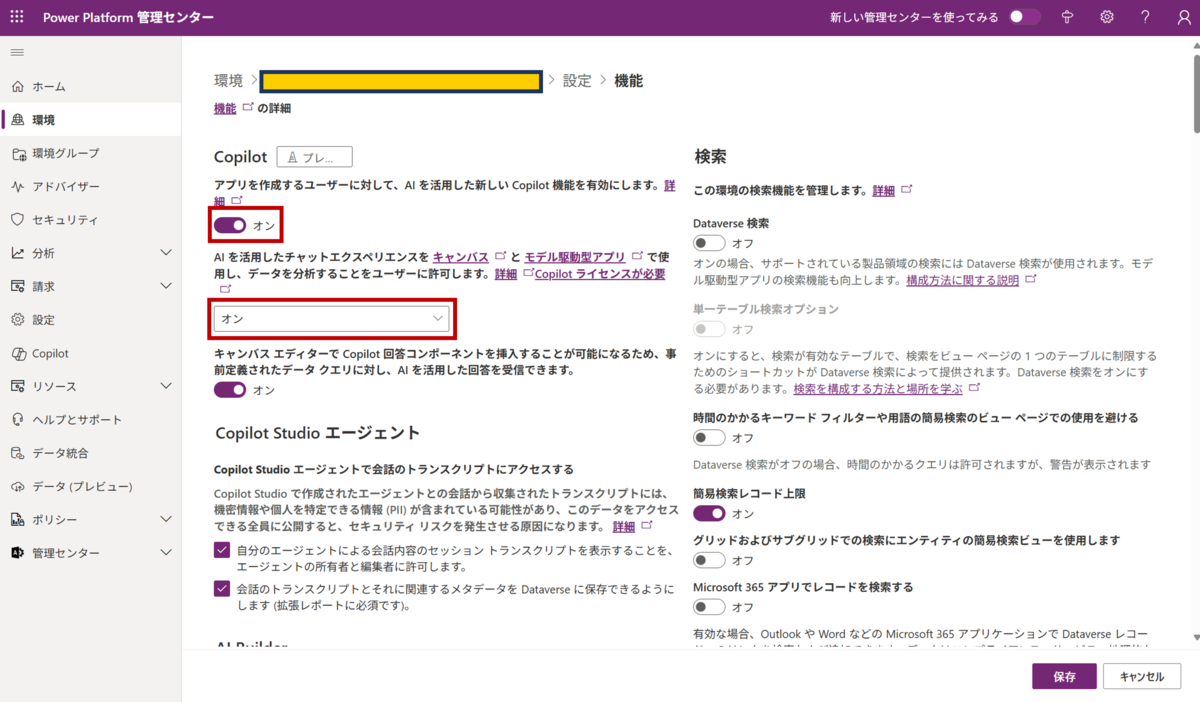The width and height of the screenshot is (1200, 702).
Task: Click the キャンセル button
Action: [1142, 676]
